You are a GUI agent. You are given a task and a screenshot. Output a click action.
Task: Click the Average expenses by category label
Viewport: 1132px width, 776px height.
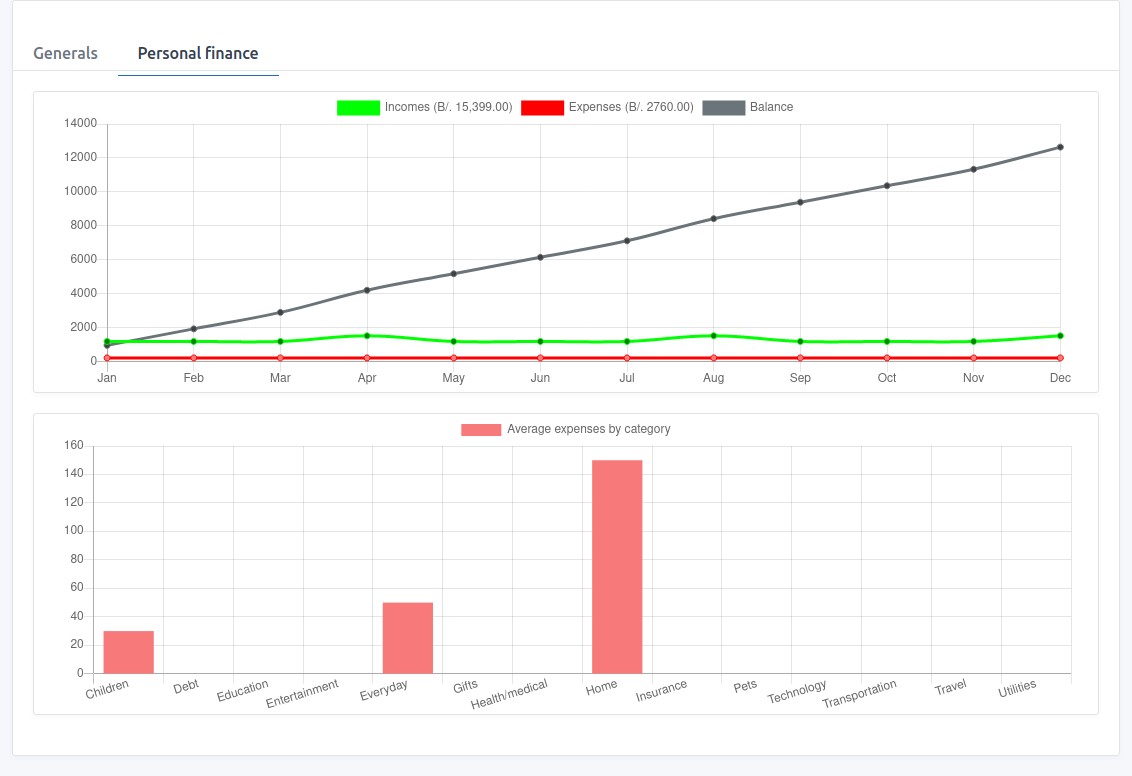(x=588, y=429)
